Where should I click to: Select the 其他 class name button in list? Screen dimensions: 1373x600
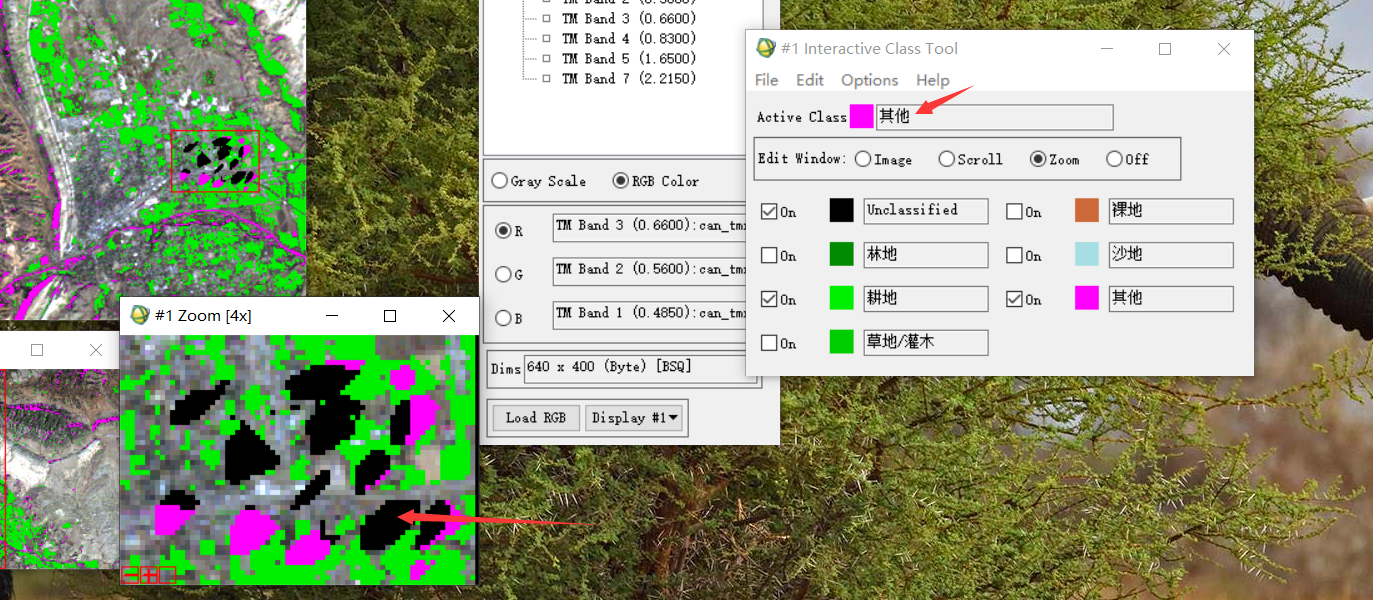click(1171, 298)
